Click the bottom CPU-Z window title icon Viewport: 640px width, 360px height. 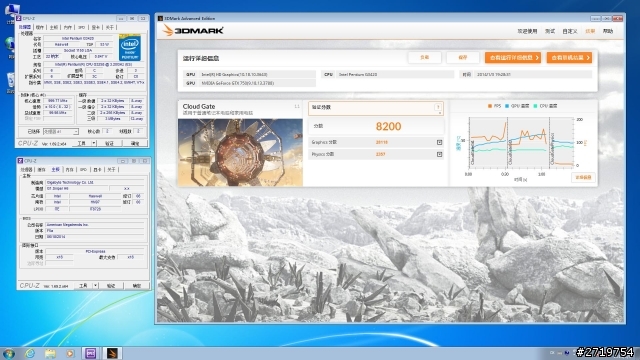(20, 161)
